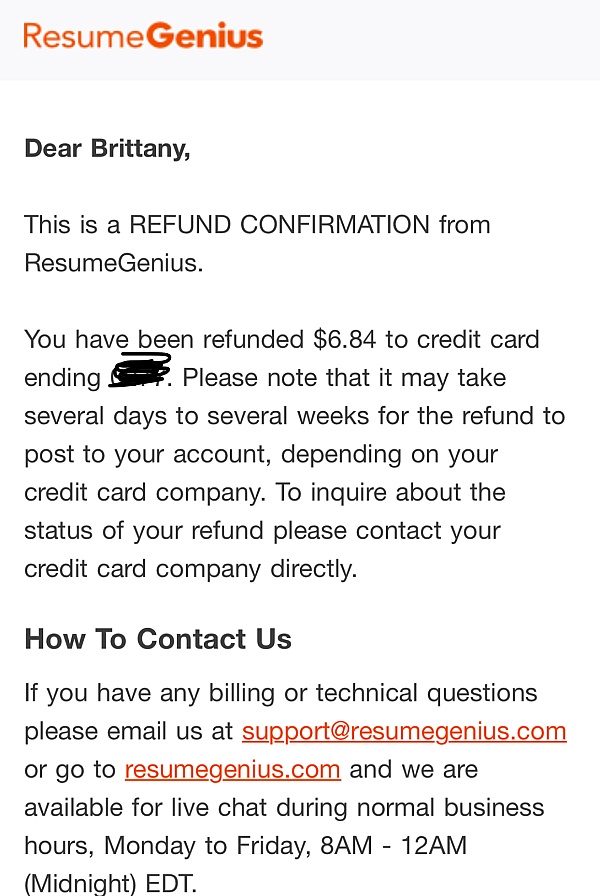The height and width of the screenshot is (896, 600).
Task: Select the "How To Contact Us" heading
Action: (x=158, y=639)
